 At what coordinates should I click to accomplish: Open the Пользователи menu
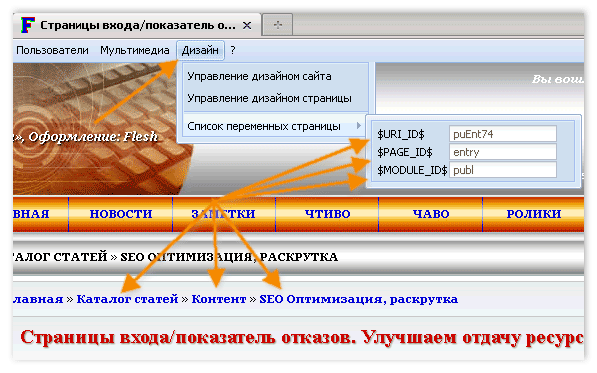click(x=53, y=50)
